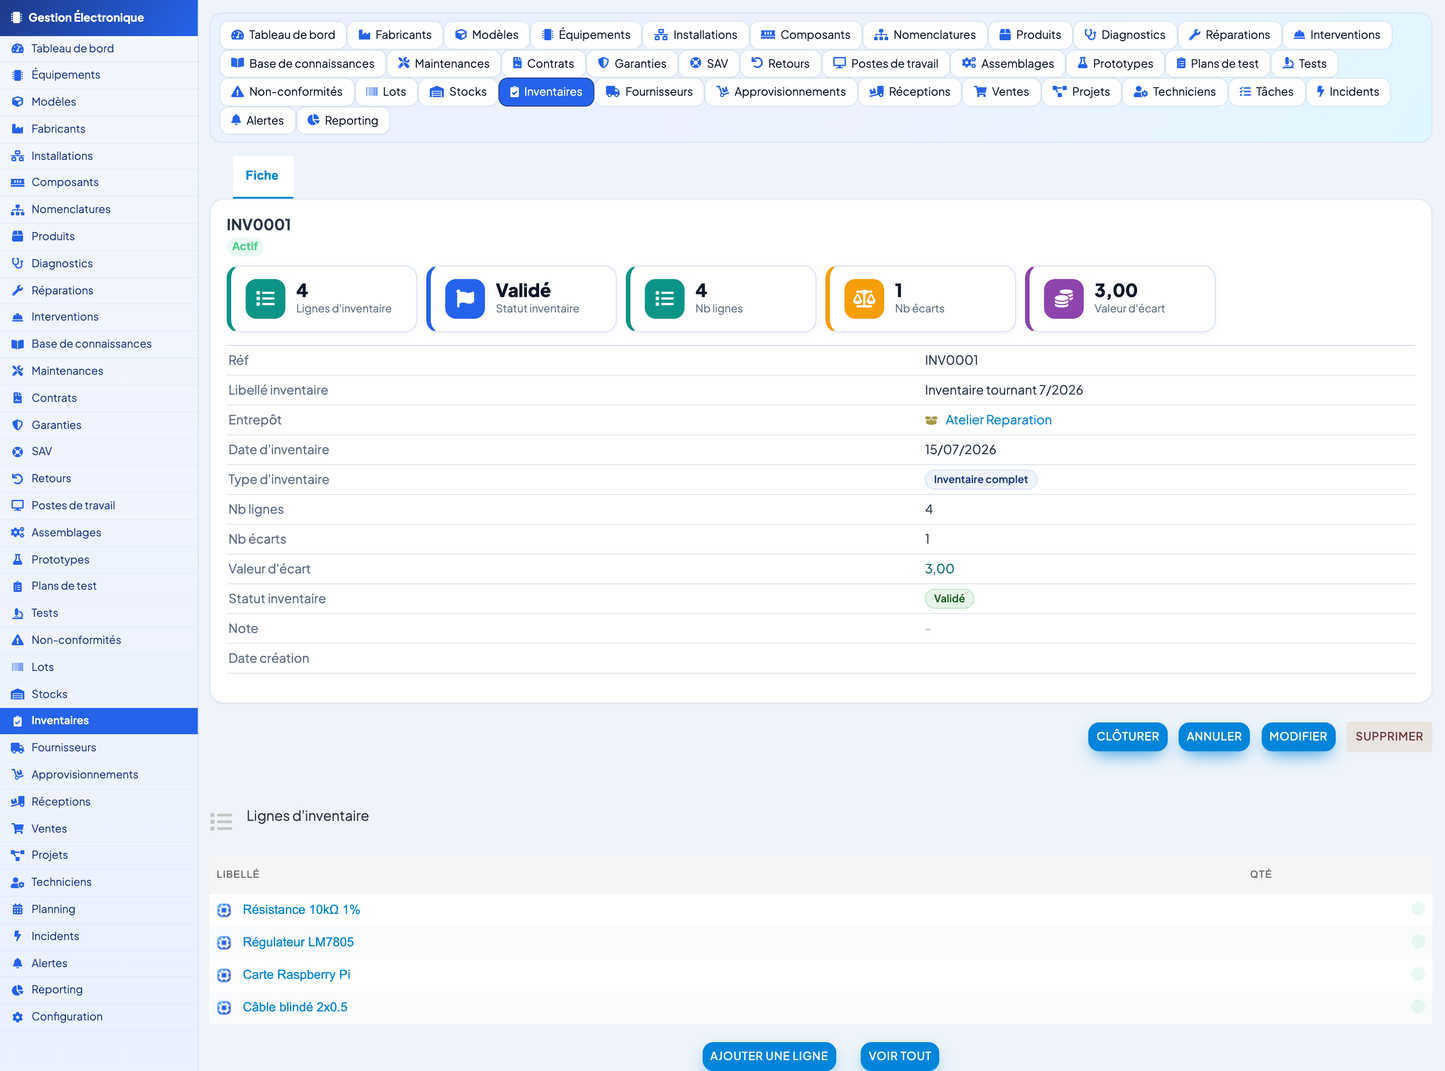Click the Réparations wrench icon in sidebar

click(x=17, y=290)
